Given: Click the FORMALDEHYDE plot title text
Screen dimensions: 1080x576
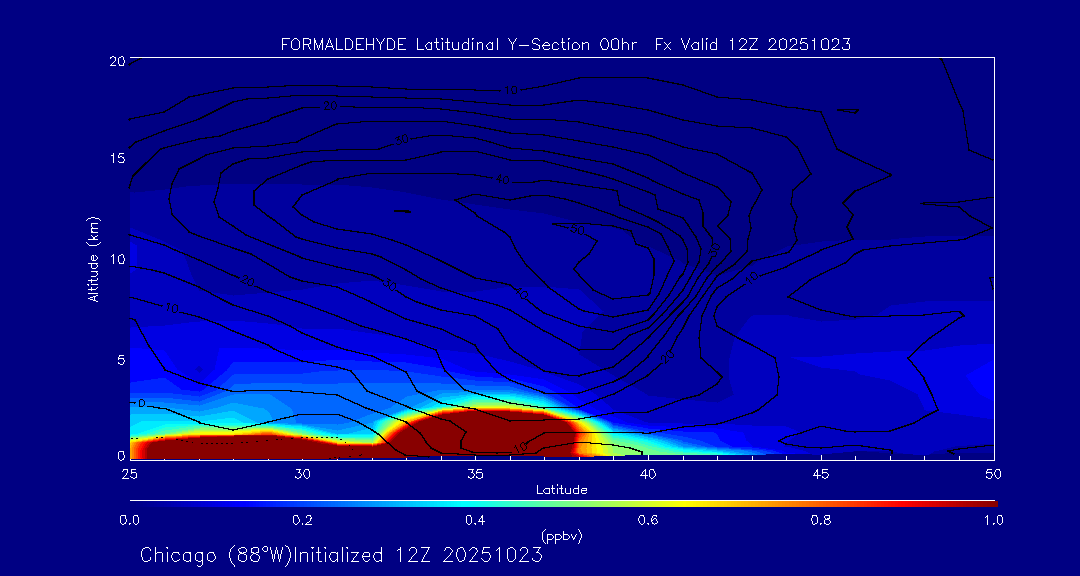Looking at the screenshot, I should [x=565, y=44].
